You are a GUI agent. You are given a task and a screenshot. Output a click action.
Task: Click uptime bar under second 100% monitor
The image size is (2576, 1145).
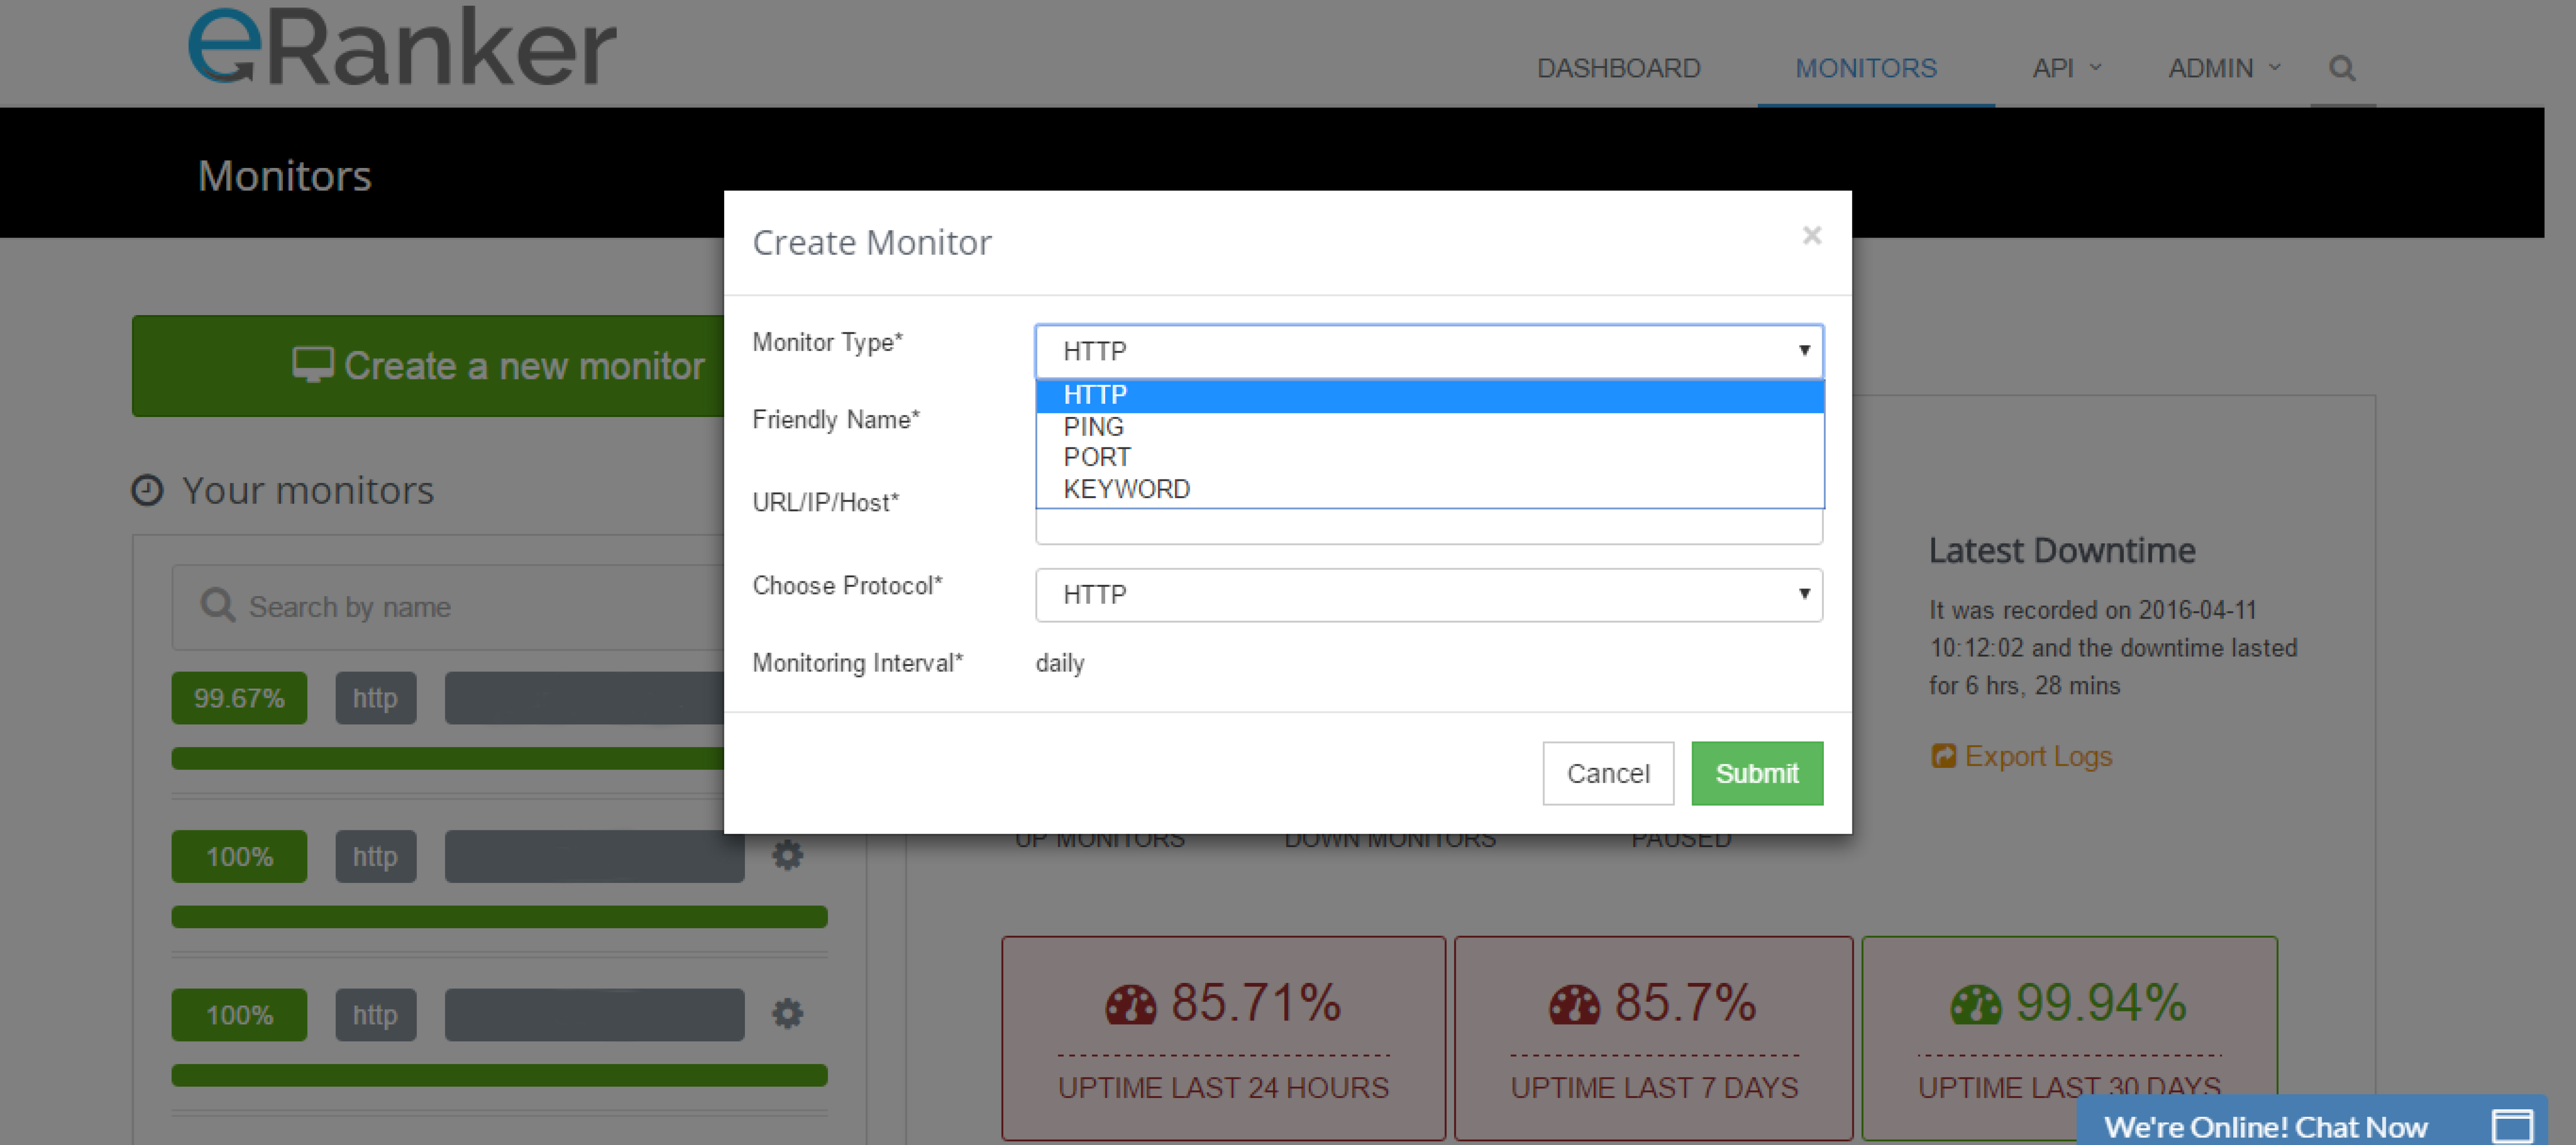coord(499,916)
